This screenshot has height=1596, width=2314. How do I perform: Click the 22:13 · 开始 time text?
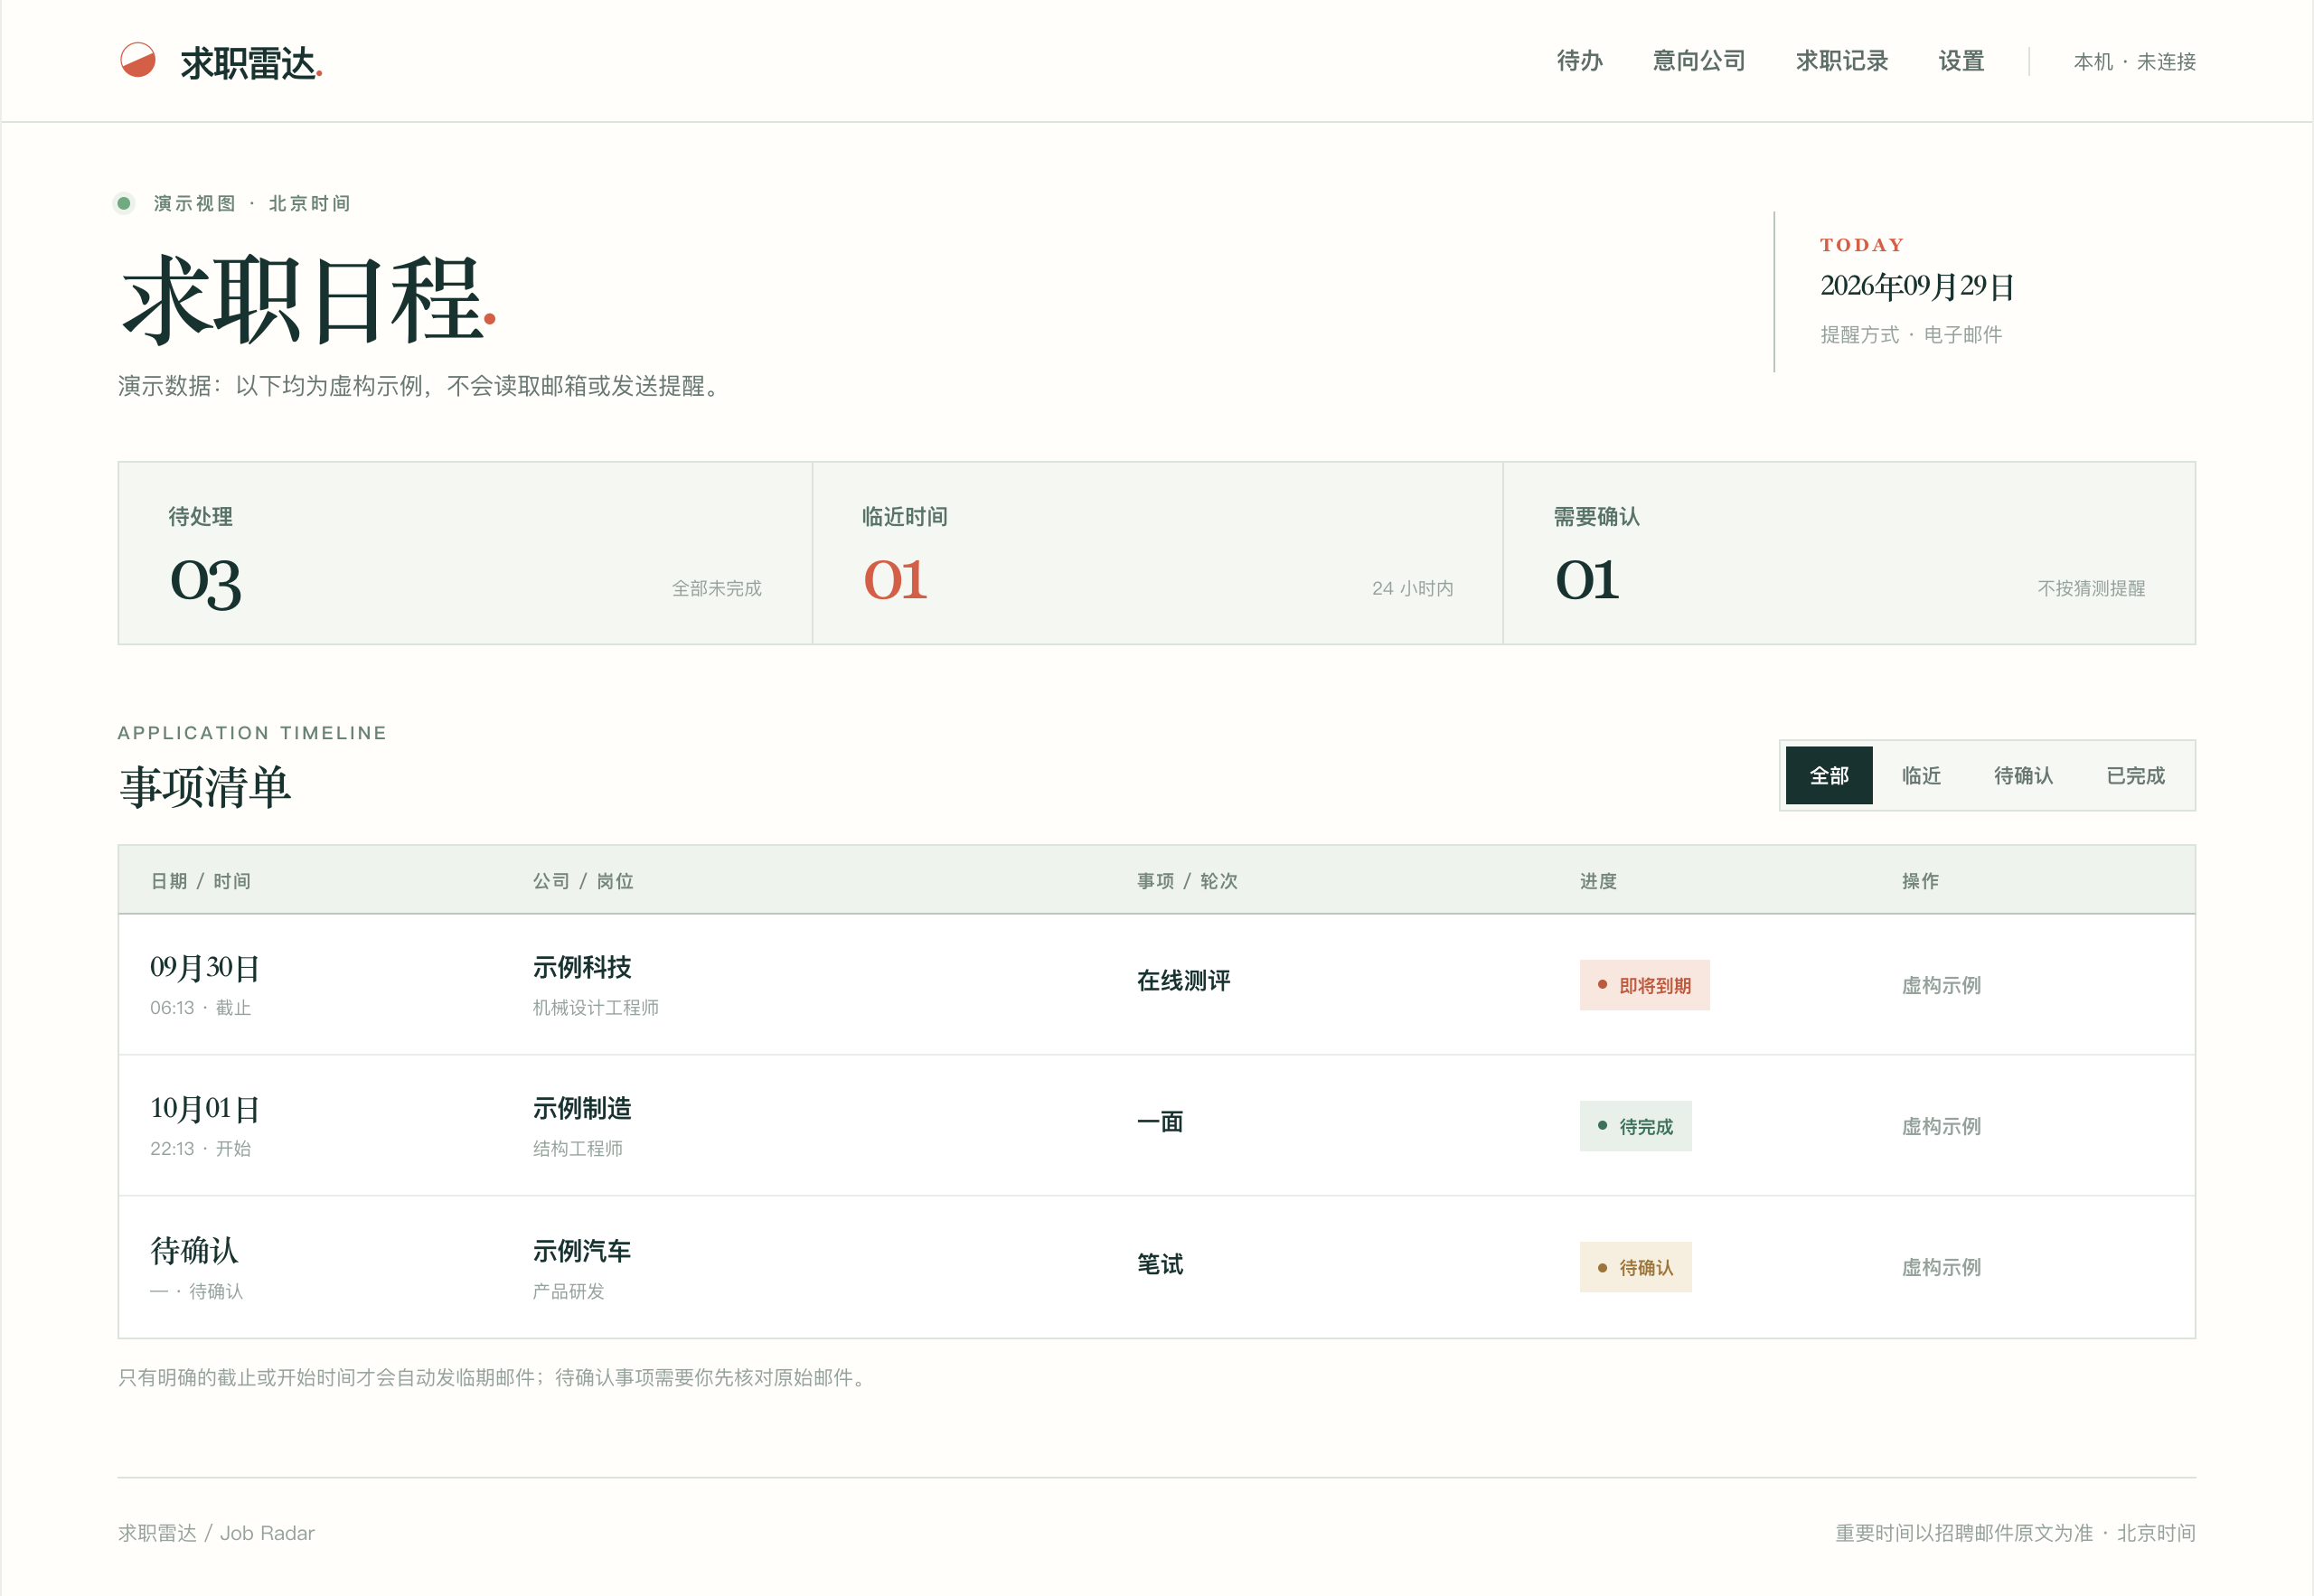pos(200,1149)
